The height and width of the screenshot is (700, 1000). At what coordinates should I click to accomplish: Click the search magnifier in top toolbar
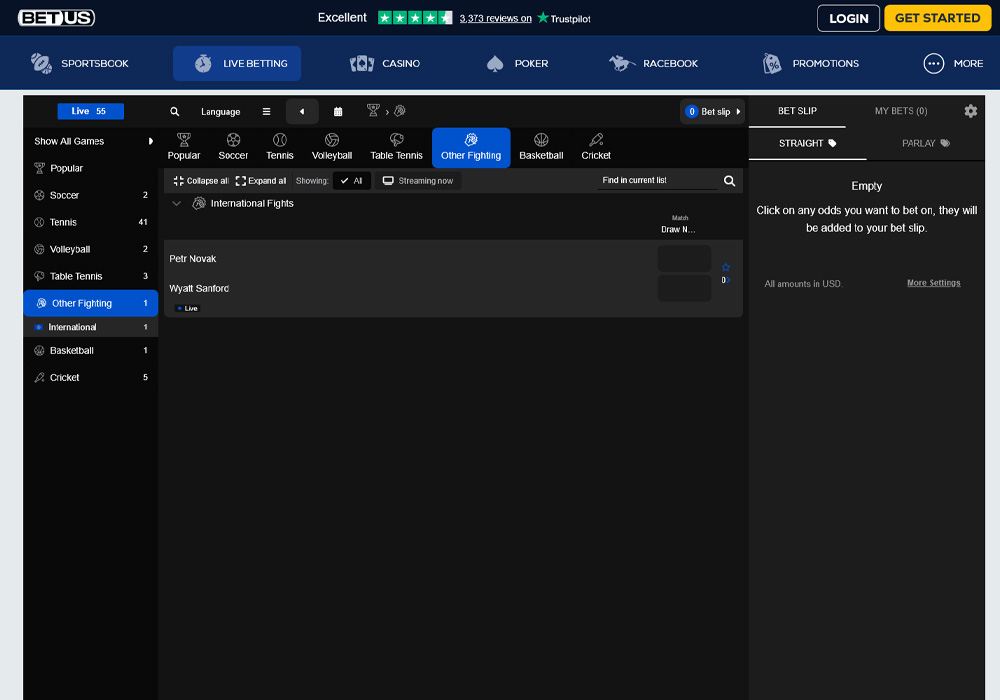174,111
